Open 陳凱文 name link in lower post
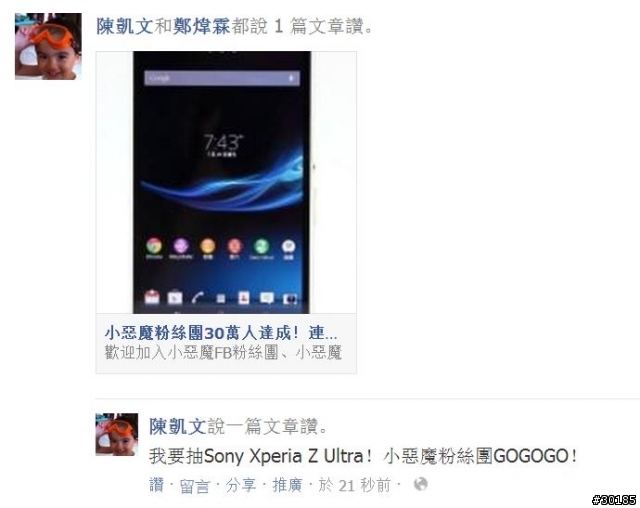Screen dimensions: 640x508 click(x=178, y=426)
